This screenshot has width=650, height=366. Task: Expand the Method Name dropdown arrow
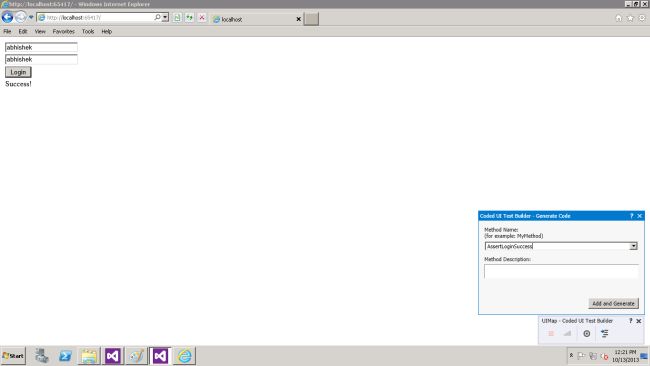[x=633, y=246]
